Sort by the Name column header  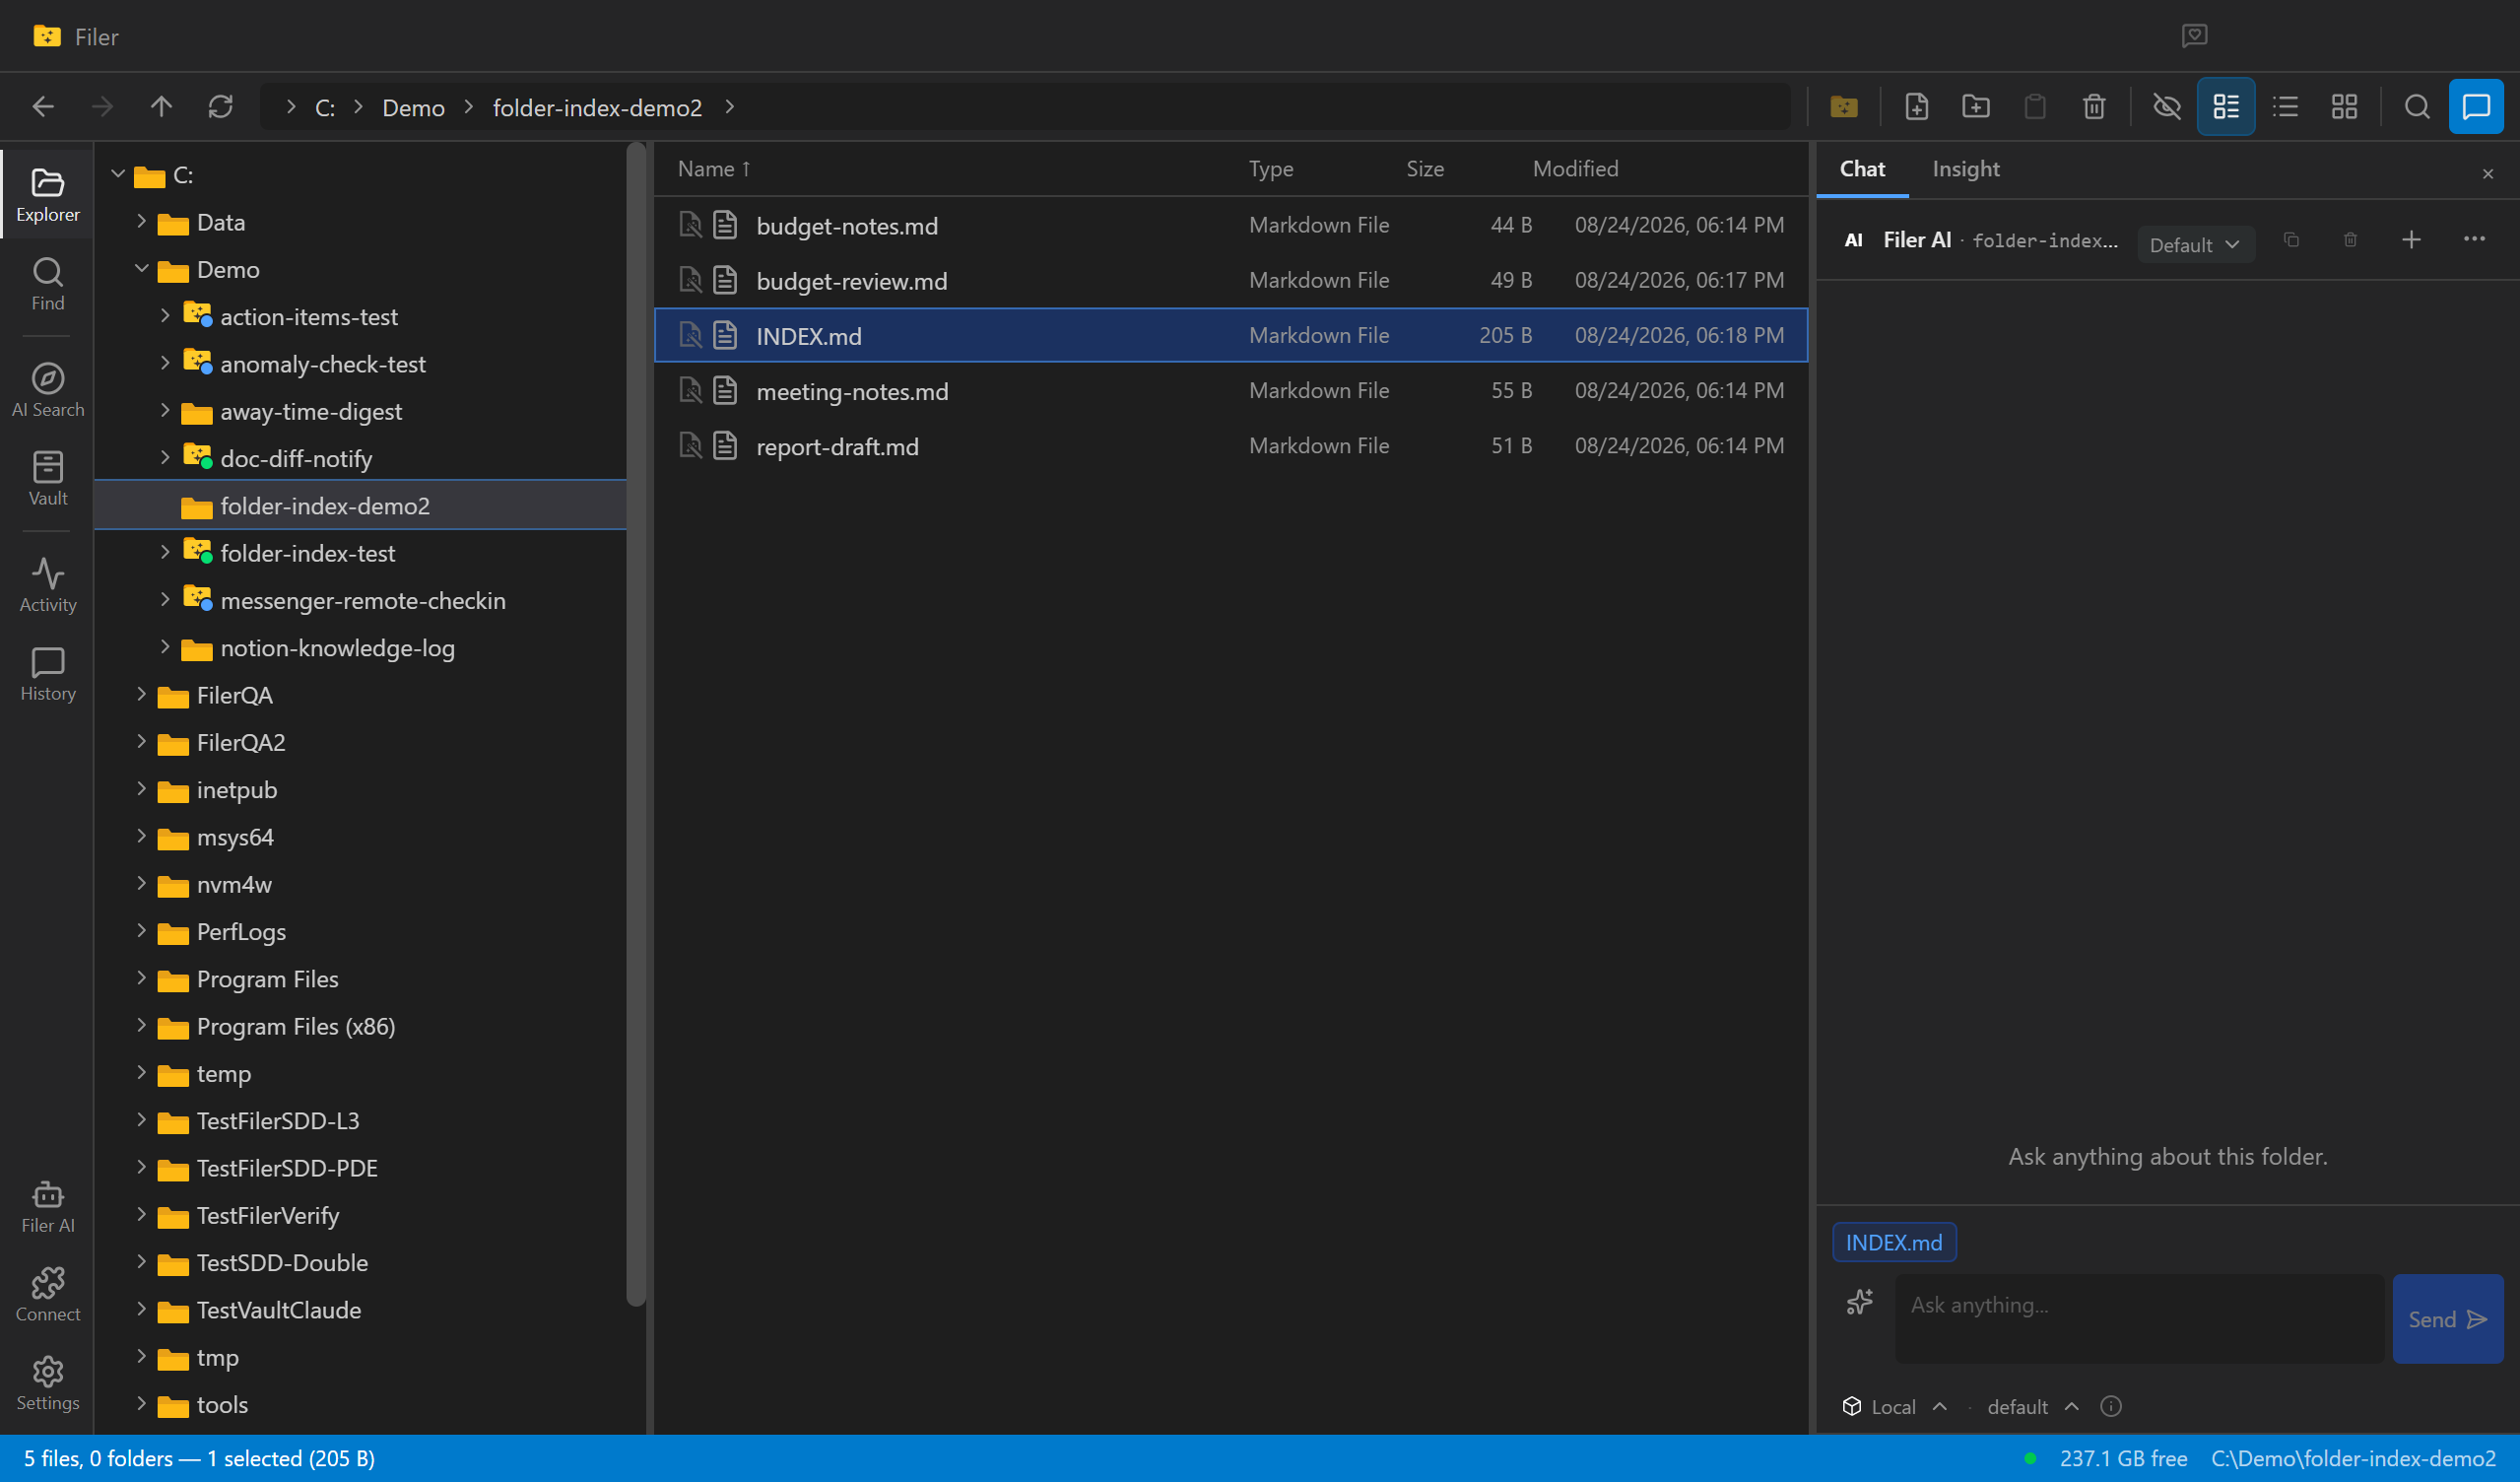pos(713,169)
